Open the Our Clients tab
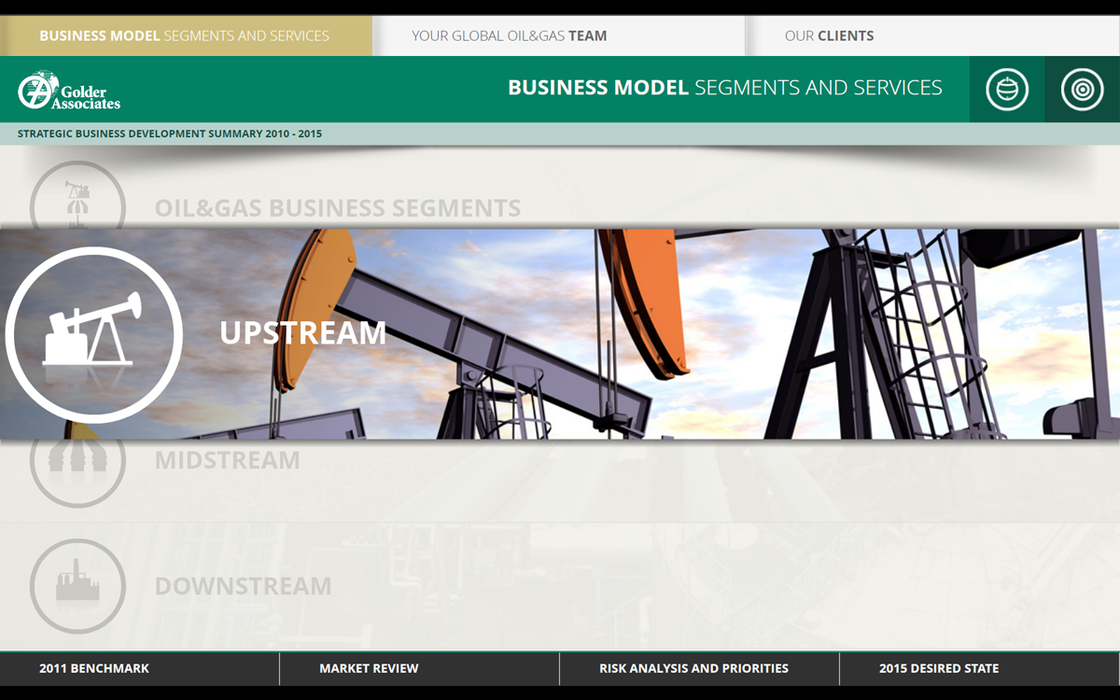This screenshot has height=700, width=1120. [x=829, y=36]
